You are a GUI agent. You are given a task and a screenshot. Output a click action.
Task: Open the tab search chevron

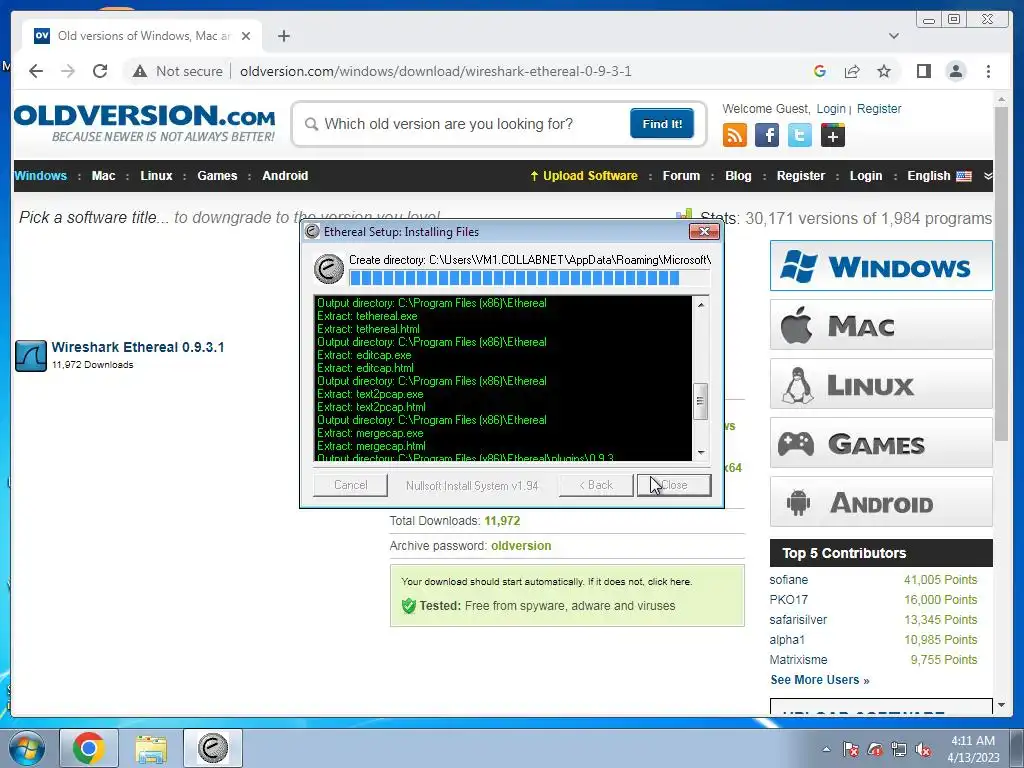[x=893, y=36]
